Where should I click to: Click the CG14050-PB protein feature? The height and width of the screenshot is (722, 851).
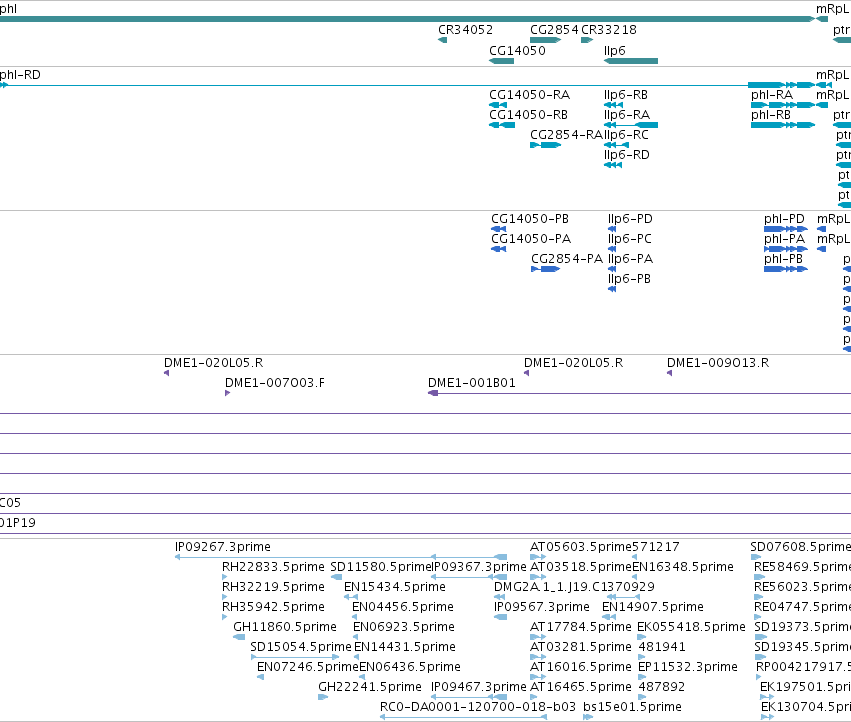click(498, 229)
